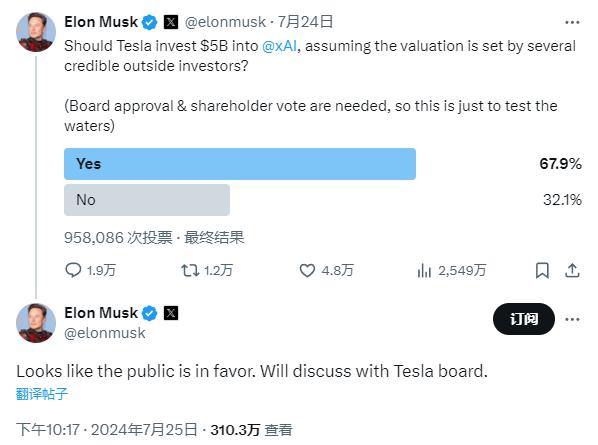Click @elonmusk handle under reply author name

(x=104, y=333)
